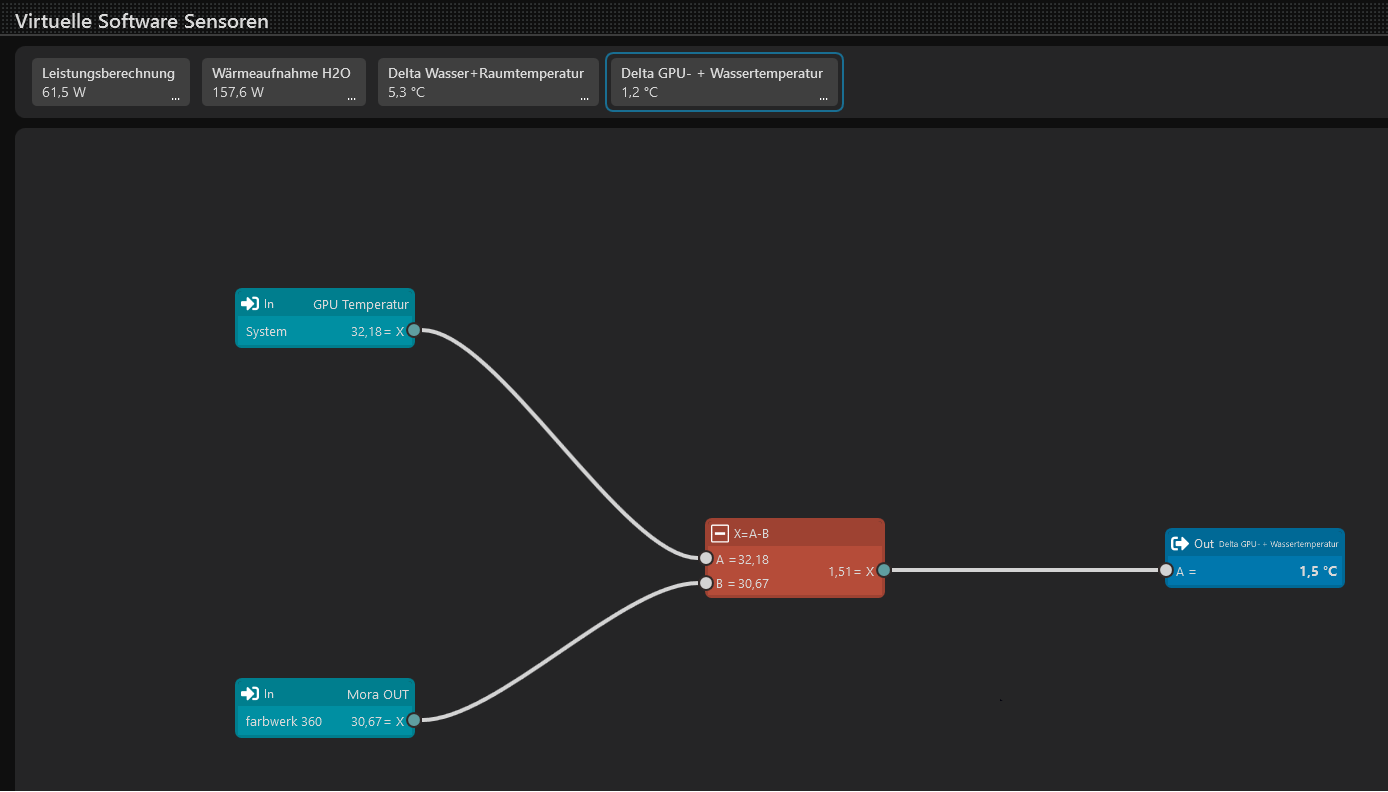Select the Delta GPU- + Wassertemperatur sensor
Screen dimensions: 1388x792
point(725,82)
